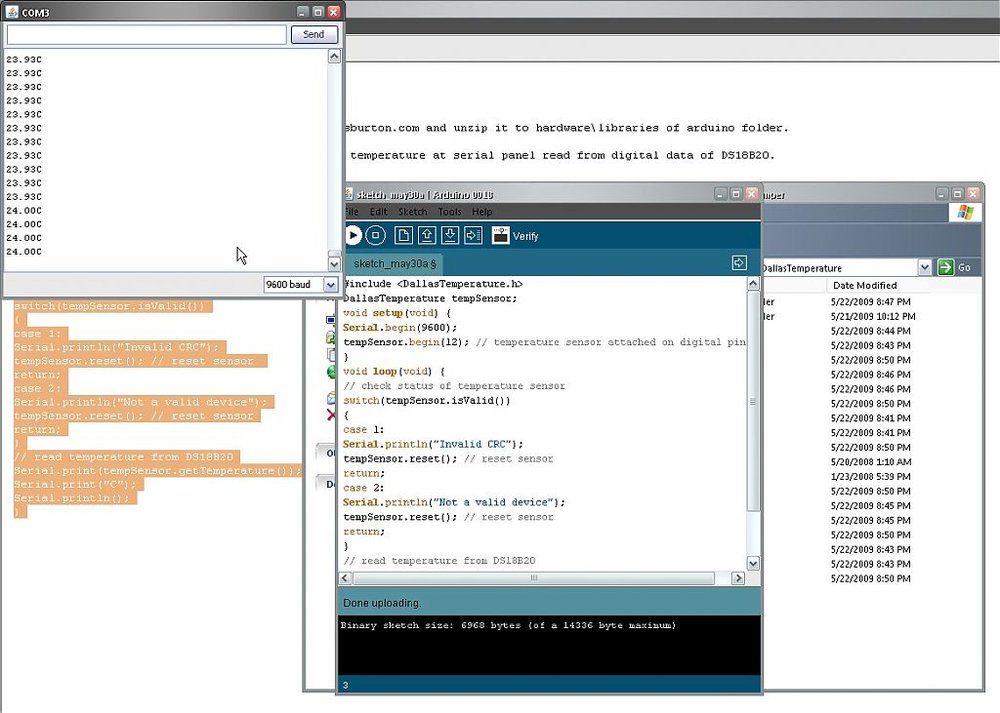
Task: Click 'void loop(void) {' in Arduino editor
Action: [393, 371]
